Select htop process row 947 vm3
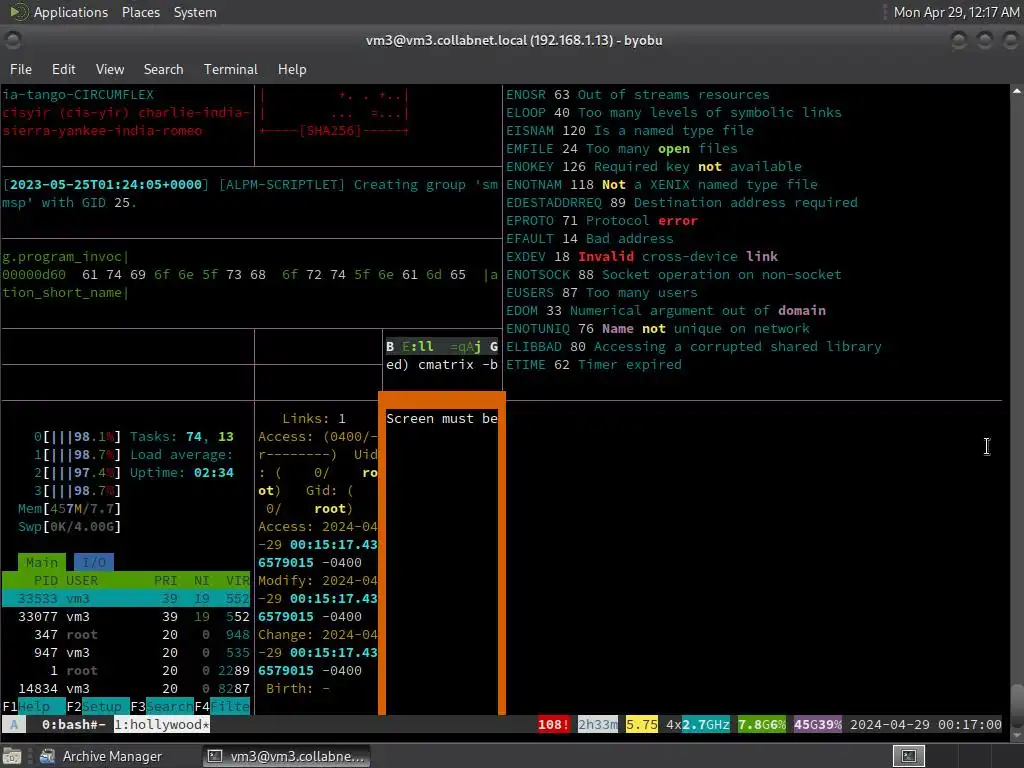Screen dimensions: 1024x768 tap(126, 652)
